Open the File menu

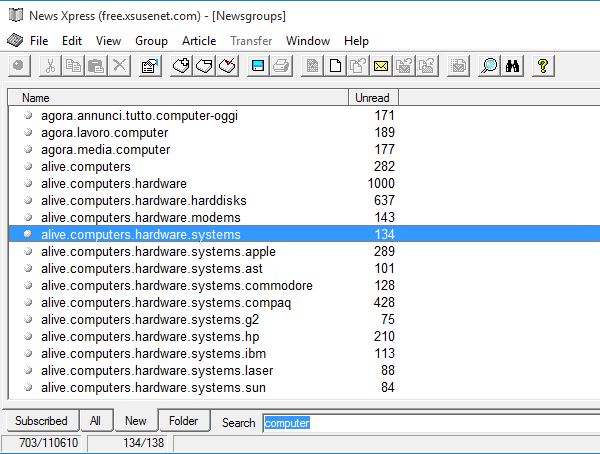click(x=39, y=41)
